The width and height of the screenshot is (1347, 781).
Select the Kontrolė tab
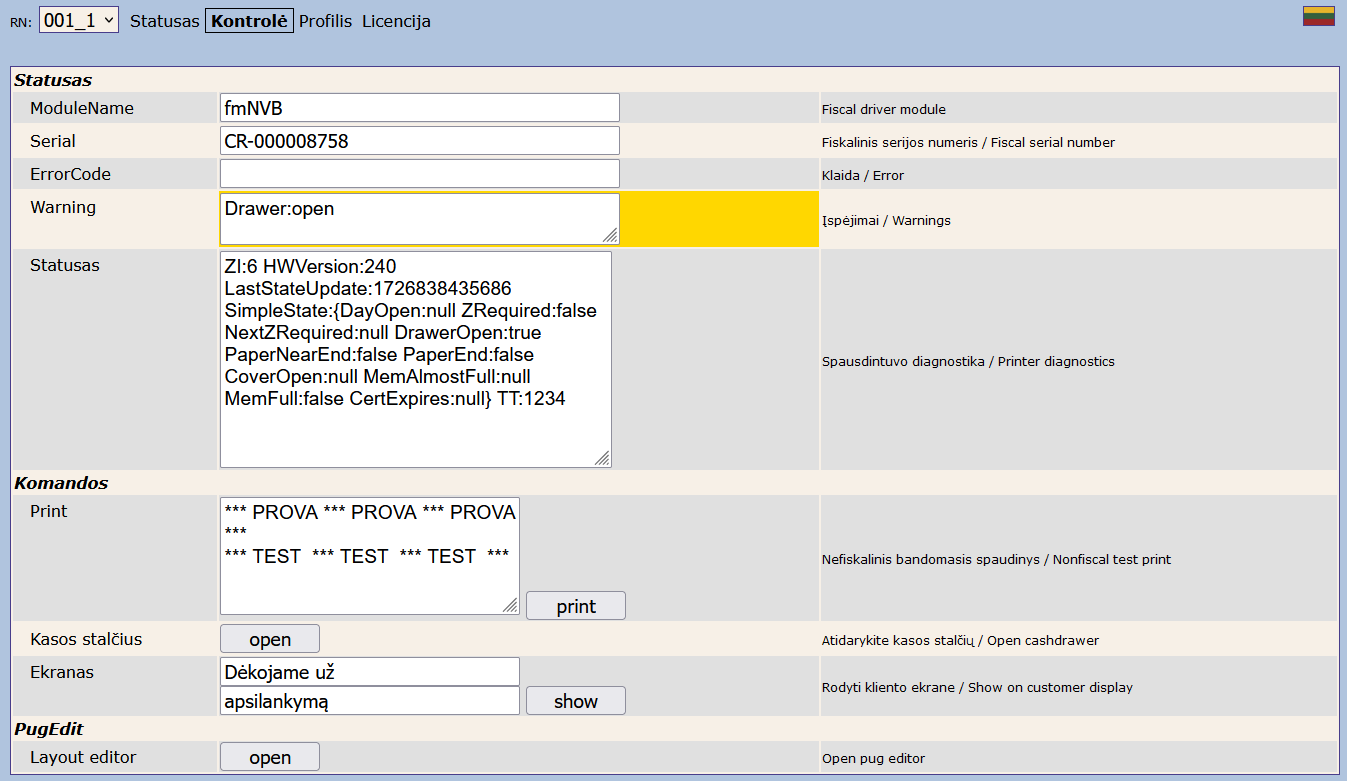point(249,21)
